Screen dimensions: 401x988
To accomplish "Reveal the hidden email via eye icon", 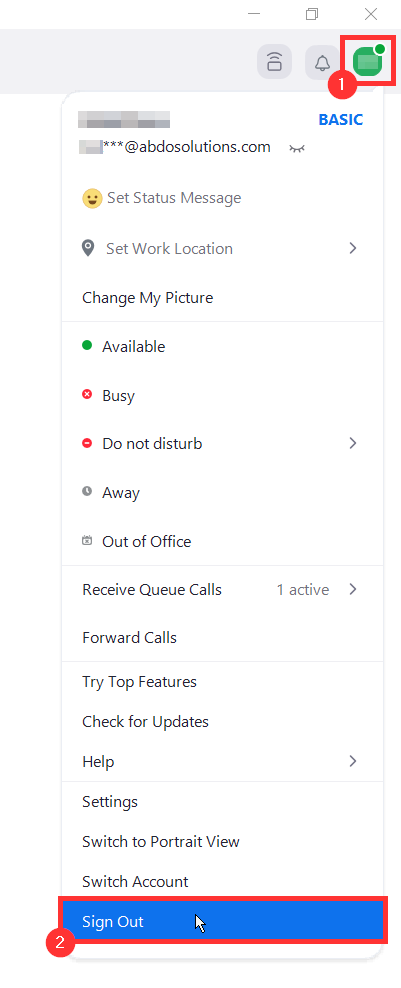I will tap(296, 148).
